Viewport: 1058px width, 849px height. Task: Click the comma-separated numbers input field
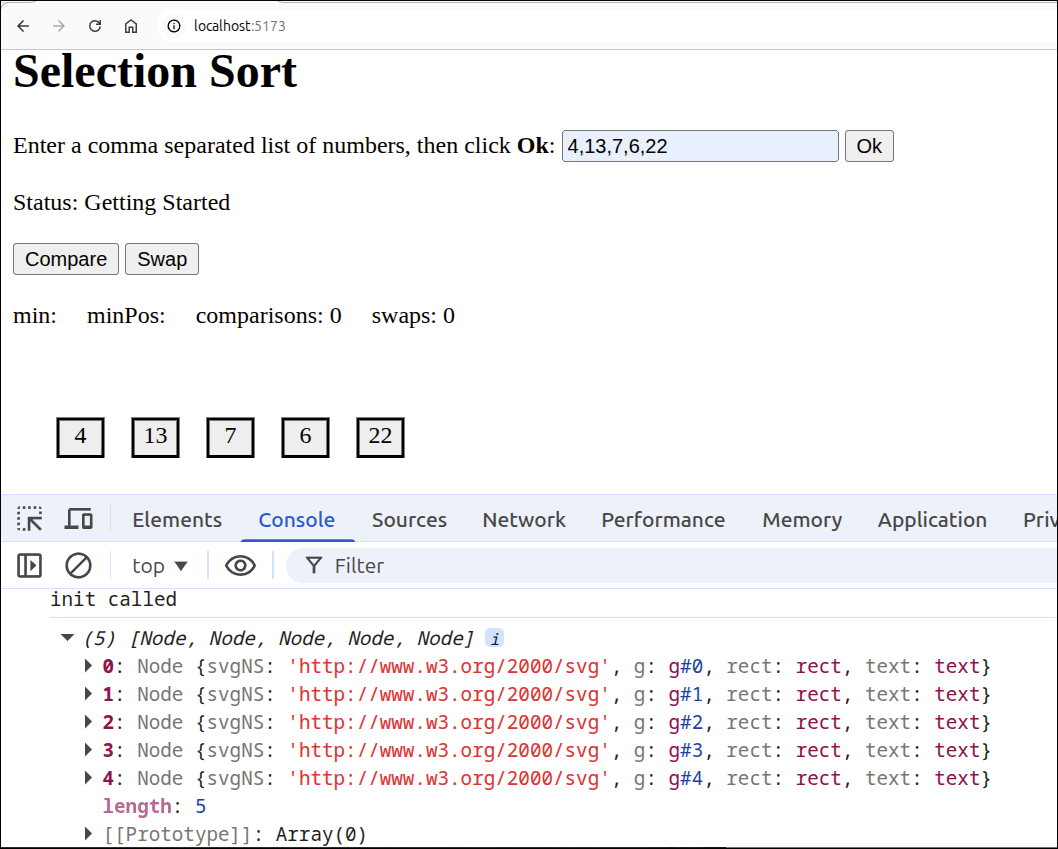[699, 146]
